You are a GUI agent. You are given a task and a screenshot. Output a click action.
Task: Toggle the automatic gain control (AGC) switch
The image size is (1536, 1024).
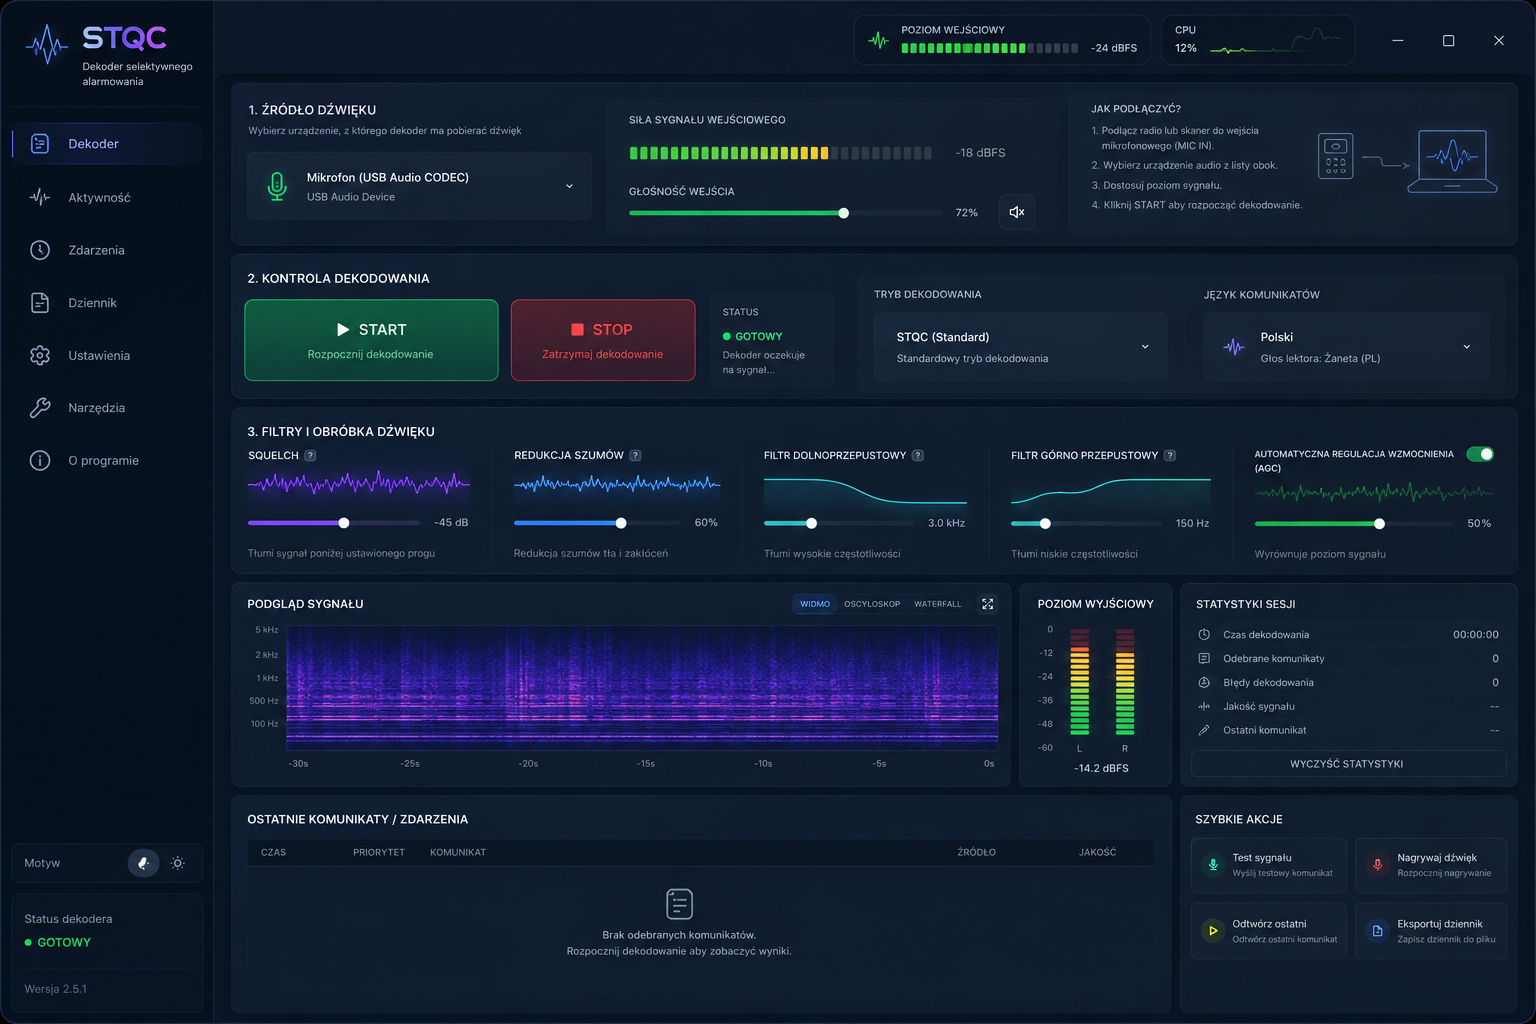pyautogui.click(x=1480, y=454)
